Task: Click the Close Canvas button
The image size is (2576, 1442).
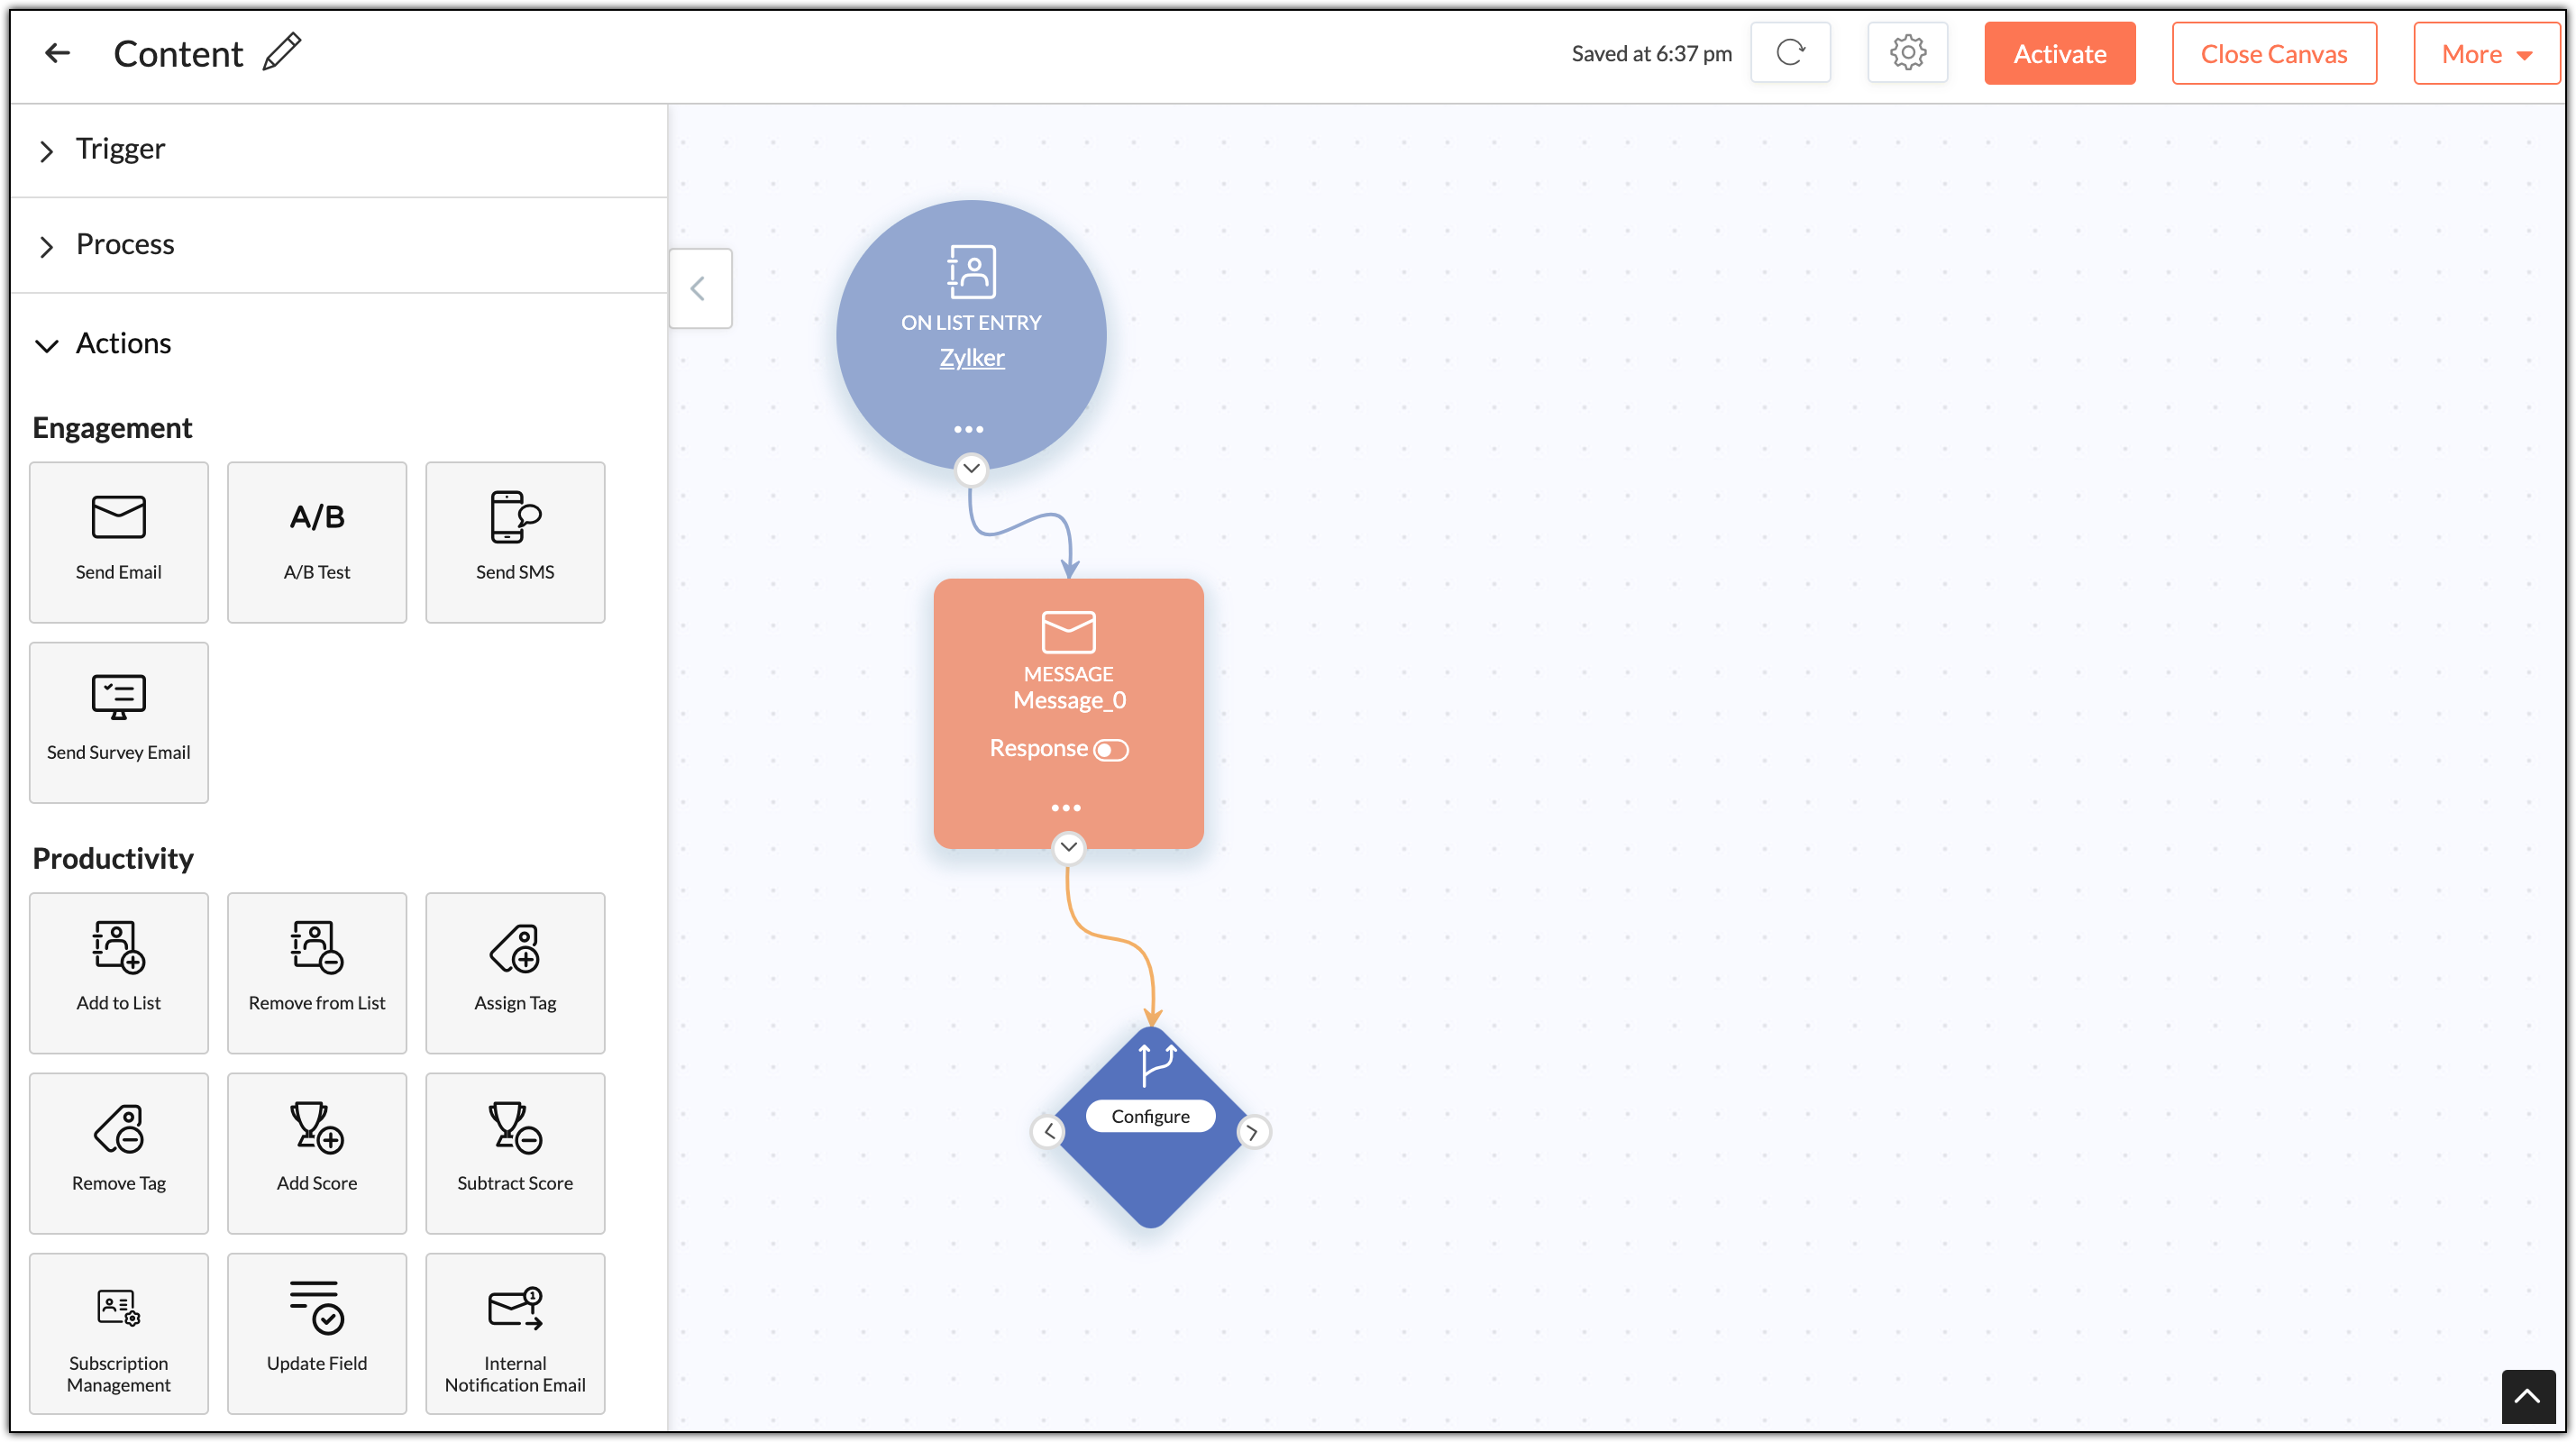Action: pyautogui.click(x=2273, y=54)
